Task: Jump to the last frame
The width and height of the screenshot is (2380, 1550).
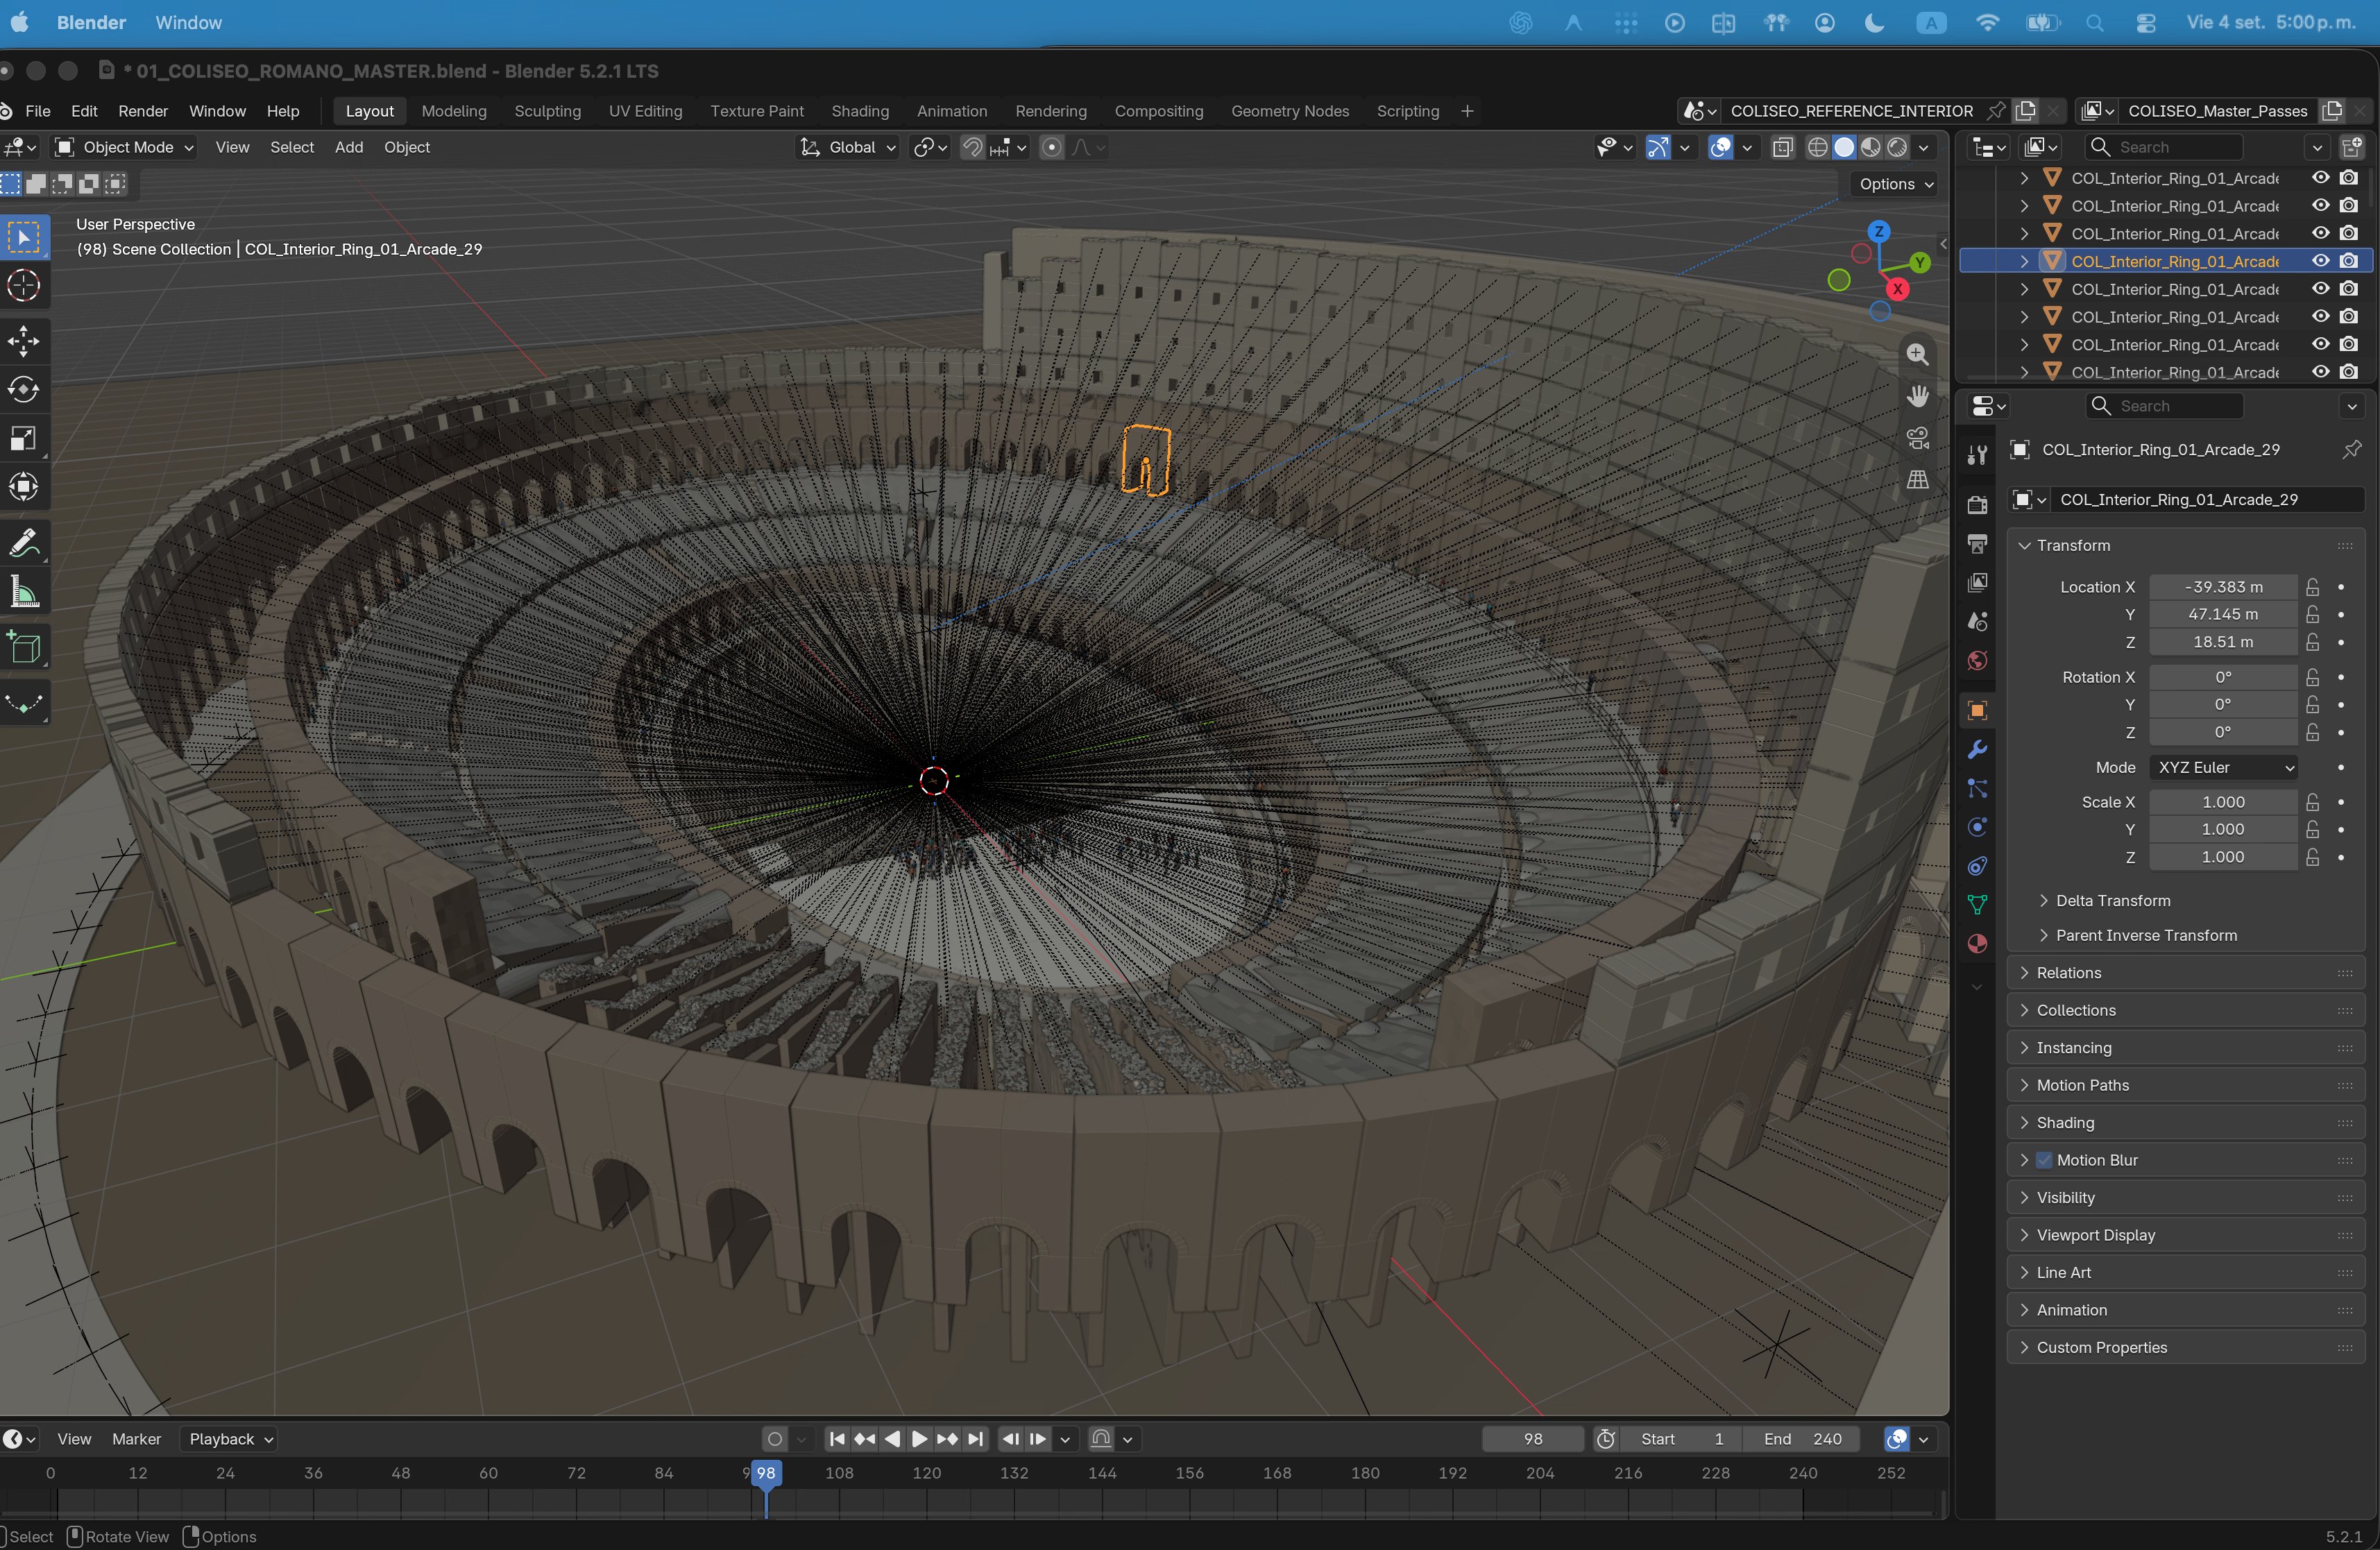Action: pos(976,1438)
